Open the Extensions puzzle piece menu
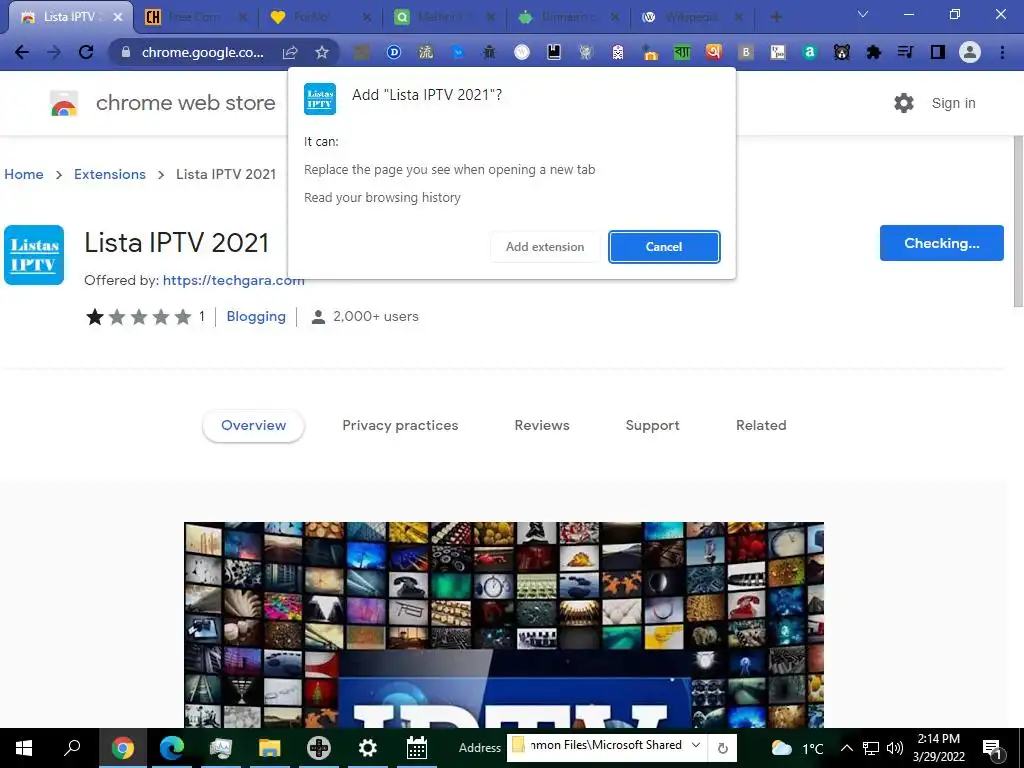The width and height of the screenshot is (1024, 768). tap(874, 52)
